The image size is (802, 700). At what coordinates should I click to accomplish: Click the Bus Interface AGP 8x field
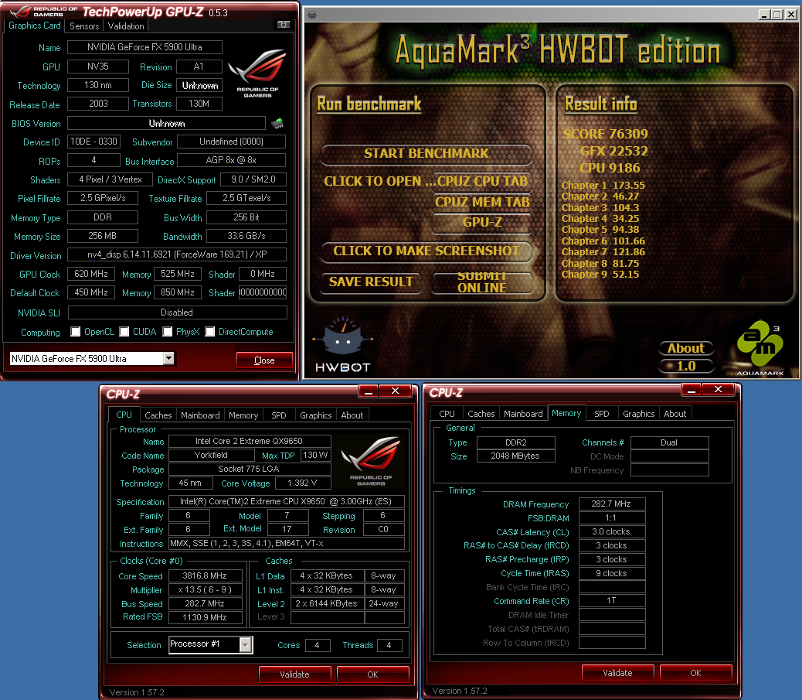tap(231, 160)
